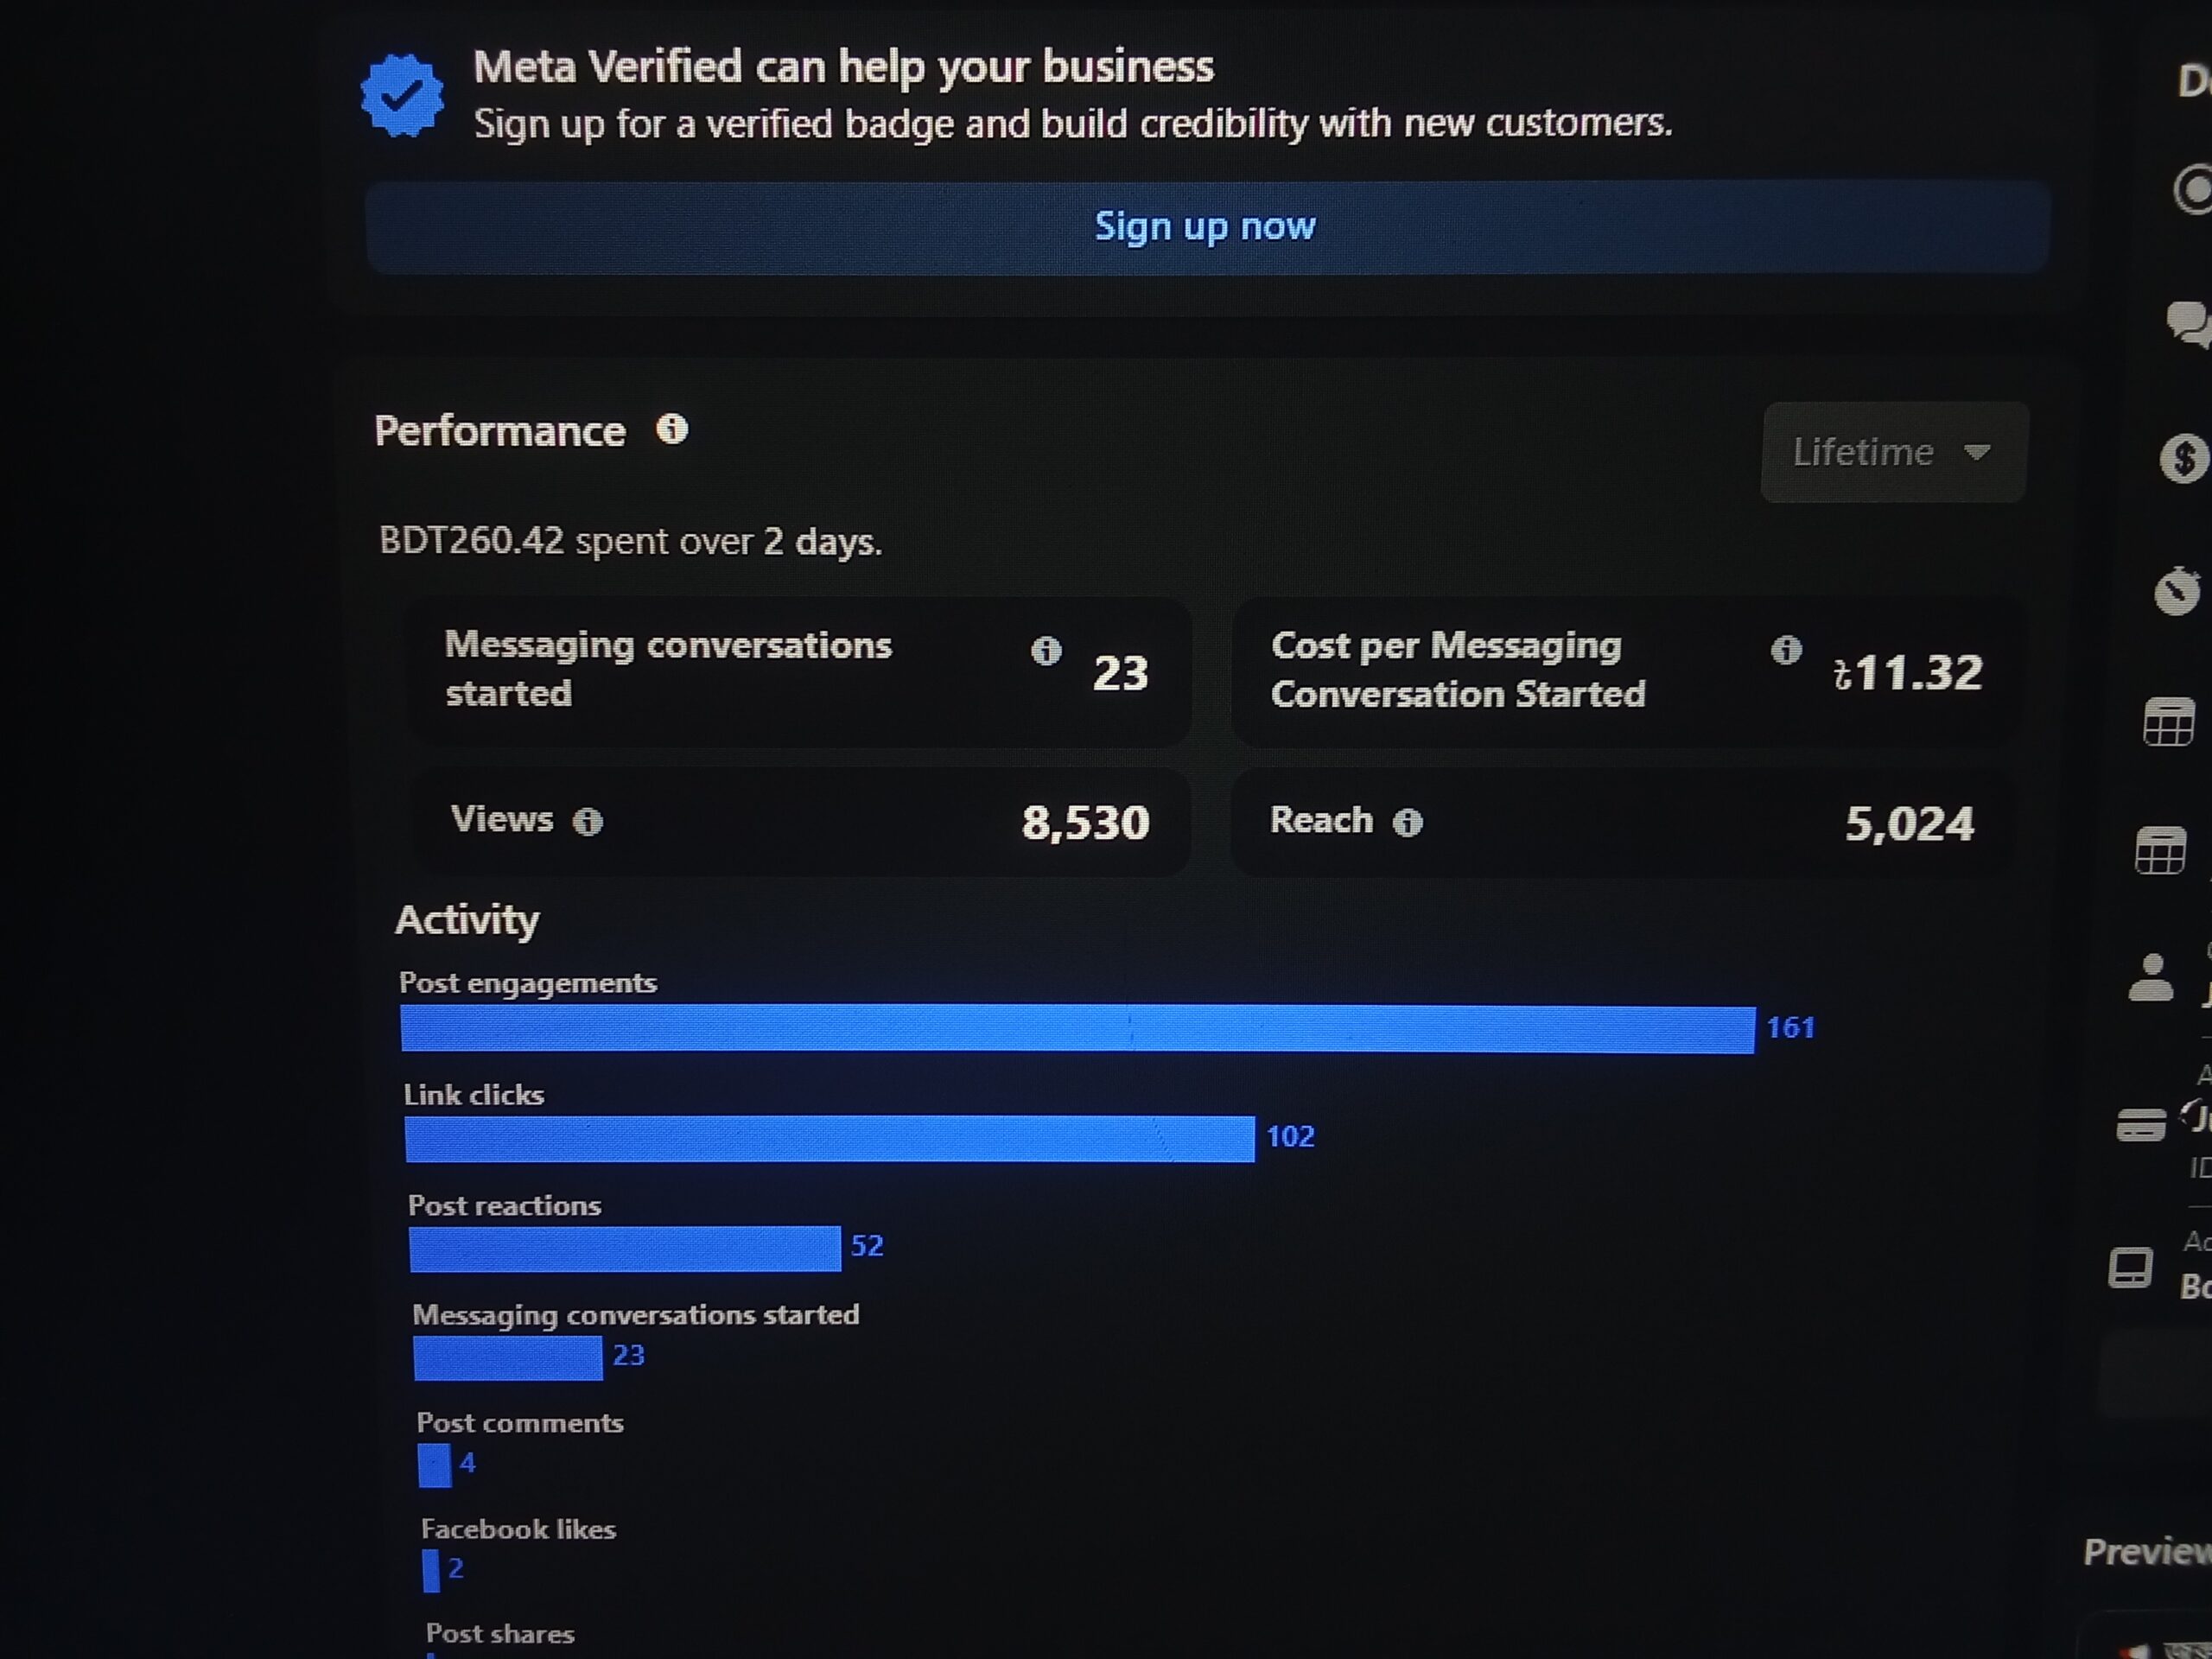Click the Performance info icon
This screenshot has width=2212, height=1659.
tap(672, 429)
